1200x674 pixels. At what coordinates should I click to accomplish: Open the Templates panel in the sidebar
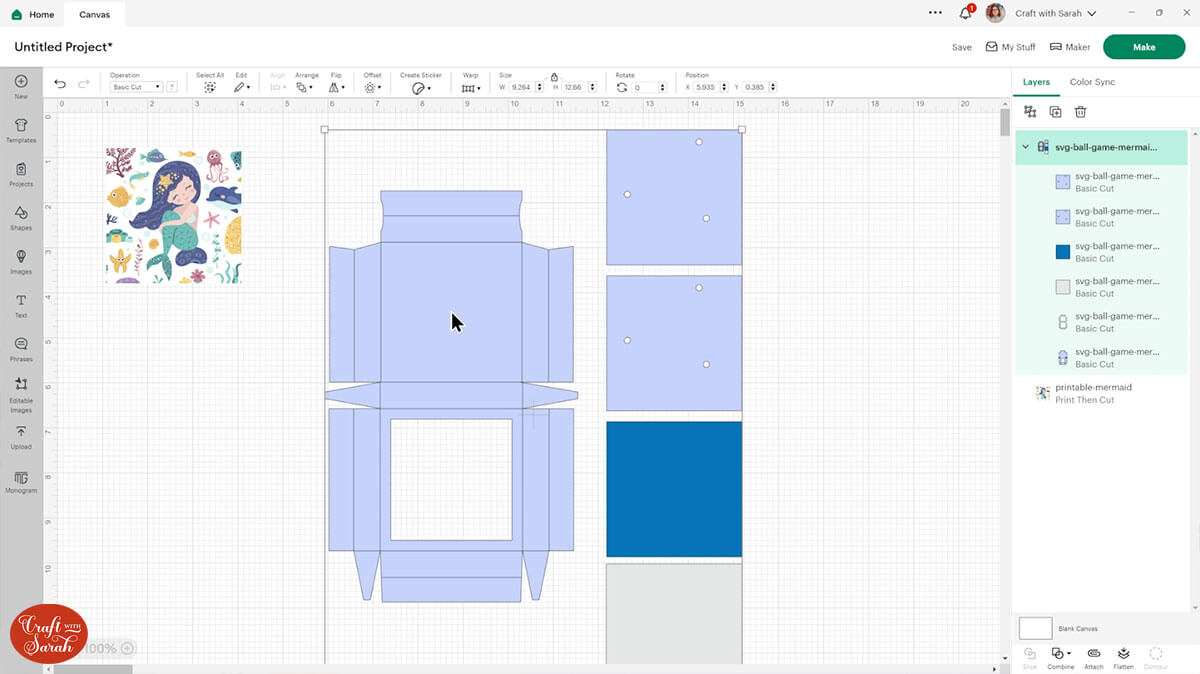(x=21, y=128)
